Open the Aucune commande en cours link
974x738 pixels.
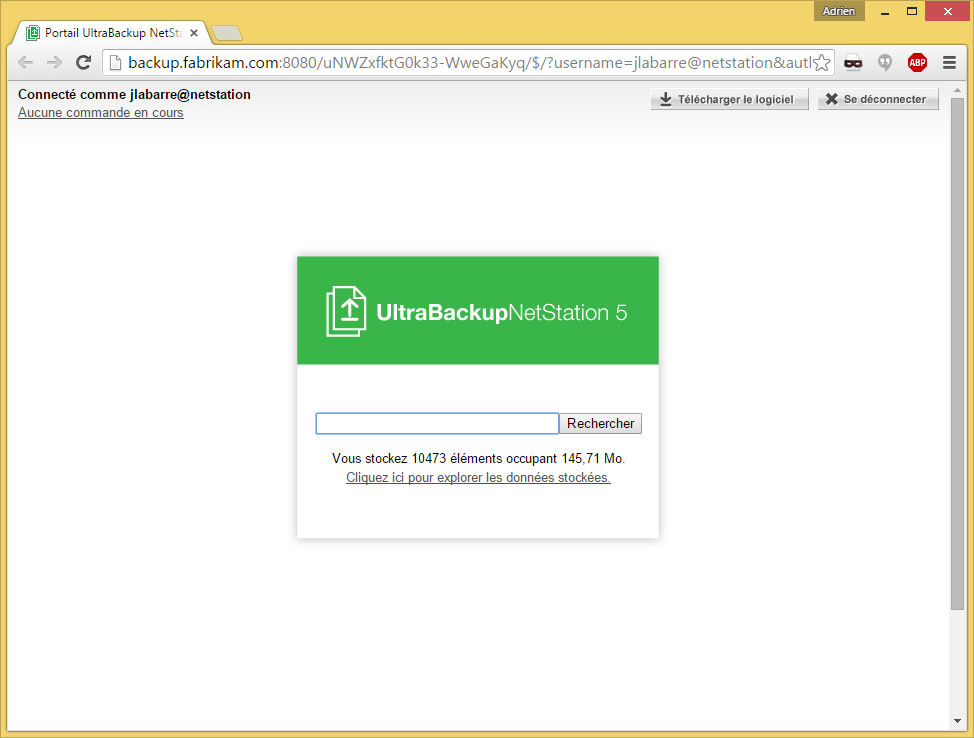[100, 113]
